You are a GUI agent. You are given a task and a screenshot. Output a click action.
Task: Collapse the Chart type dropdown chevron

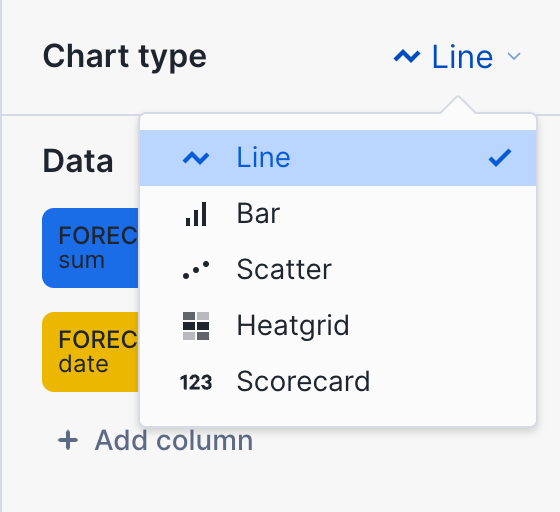(x=514, y=56)
